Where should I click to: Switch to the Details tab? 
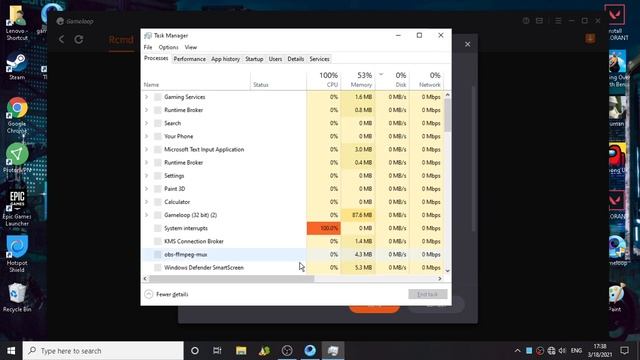point(296,59)
